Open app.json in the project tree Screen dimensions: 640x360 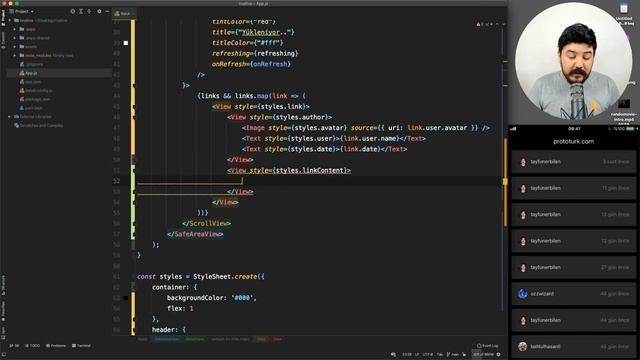30,82
